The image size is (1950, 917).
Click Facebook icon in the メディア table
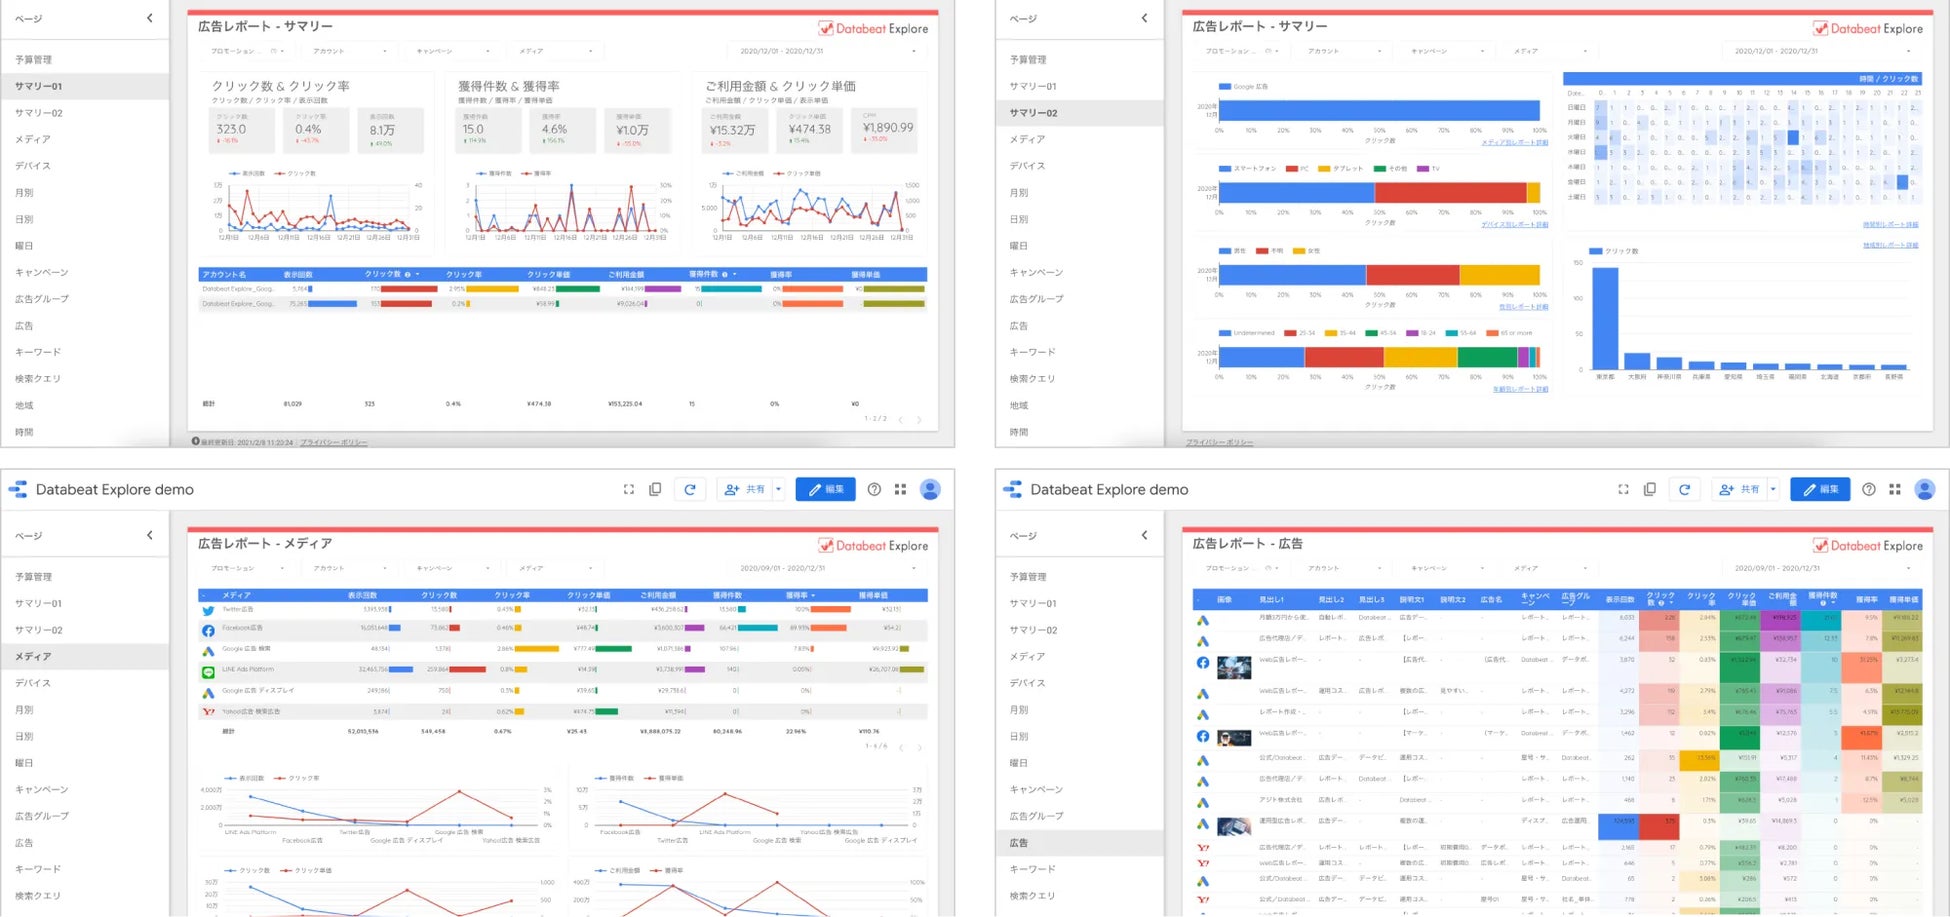tap(208, 631)
